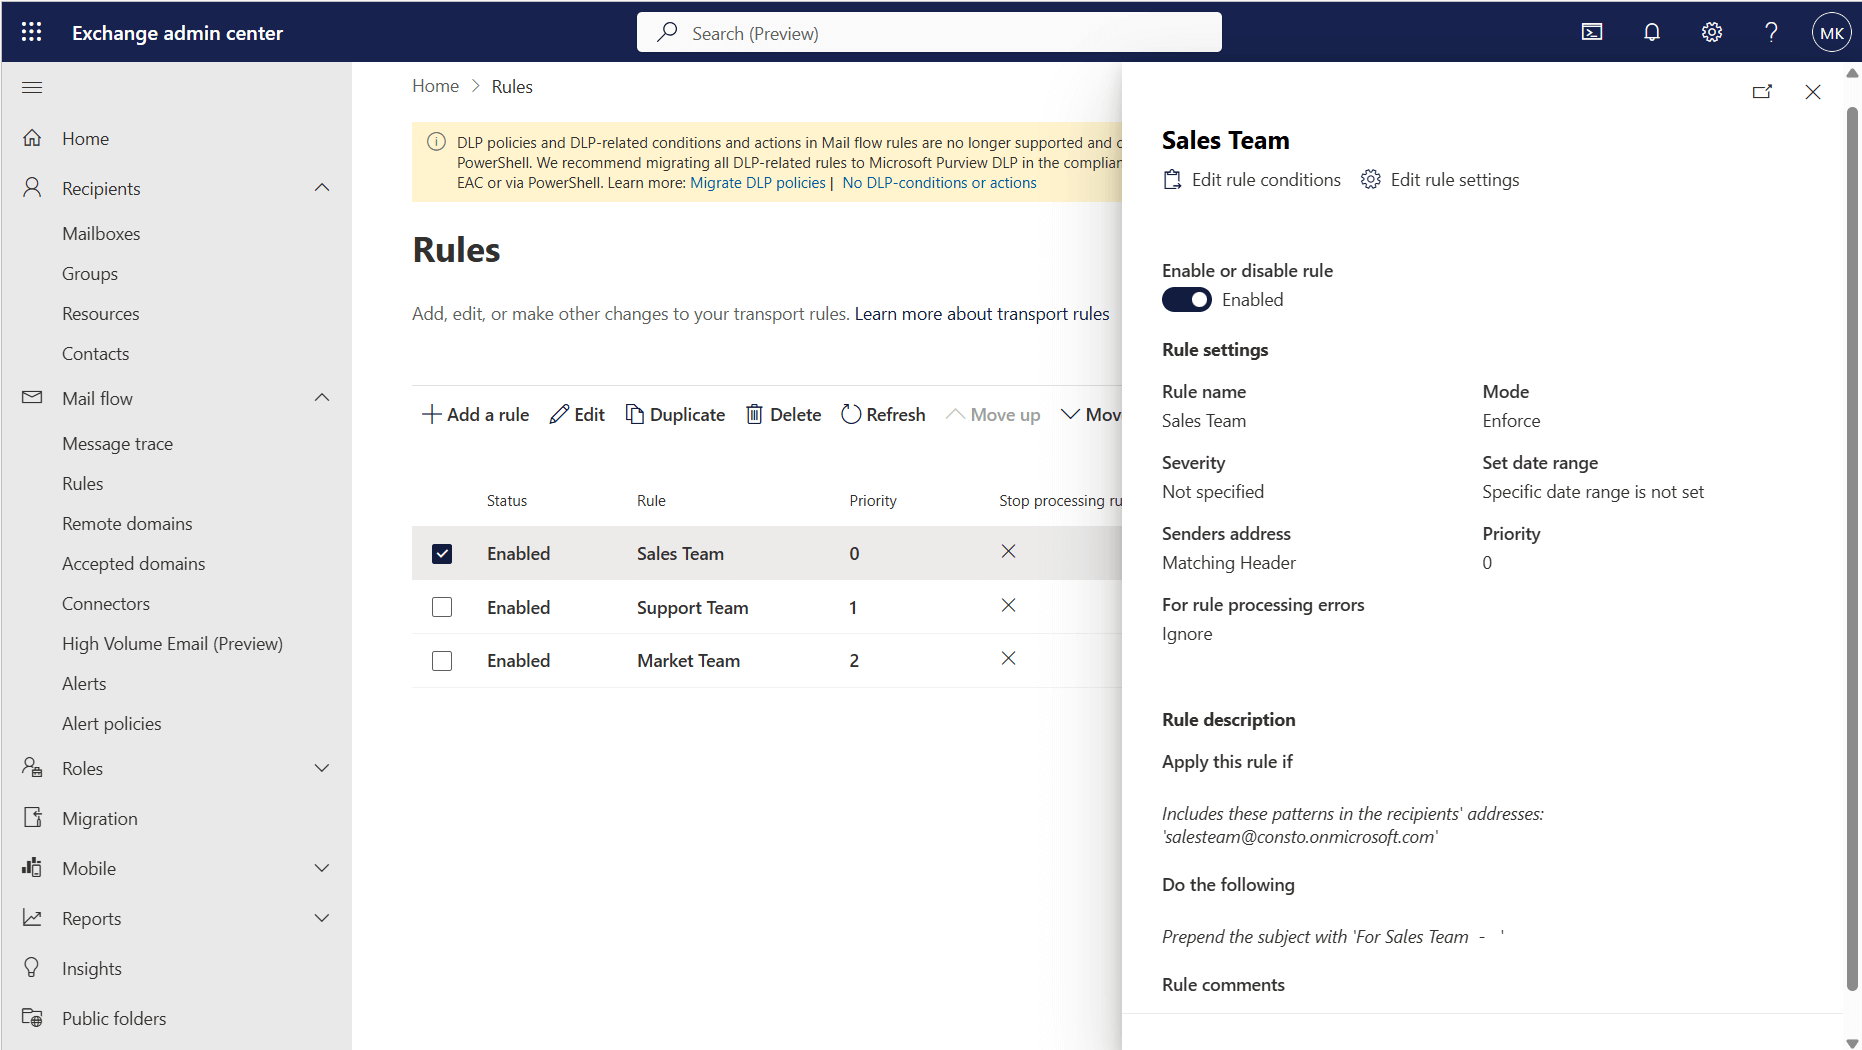This screenshot has width=1862, height=1050.
Task: Go to Accepted domains
Action: click(133, 563)
